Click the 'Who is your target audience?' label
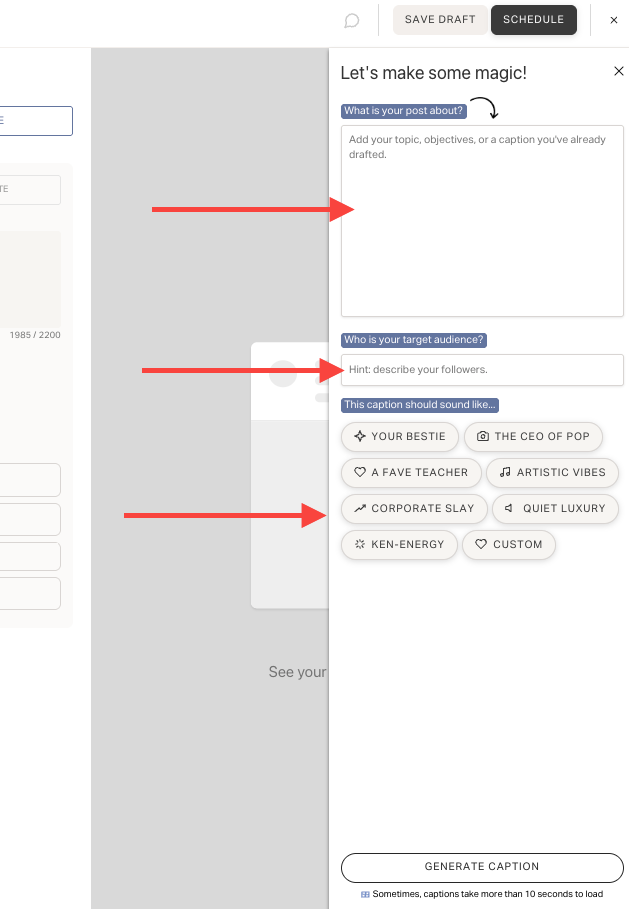 414,340
